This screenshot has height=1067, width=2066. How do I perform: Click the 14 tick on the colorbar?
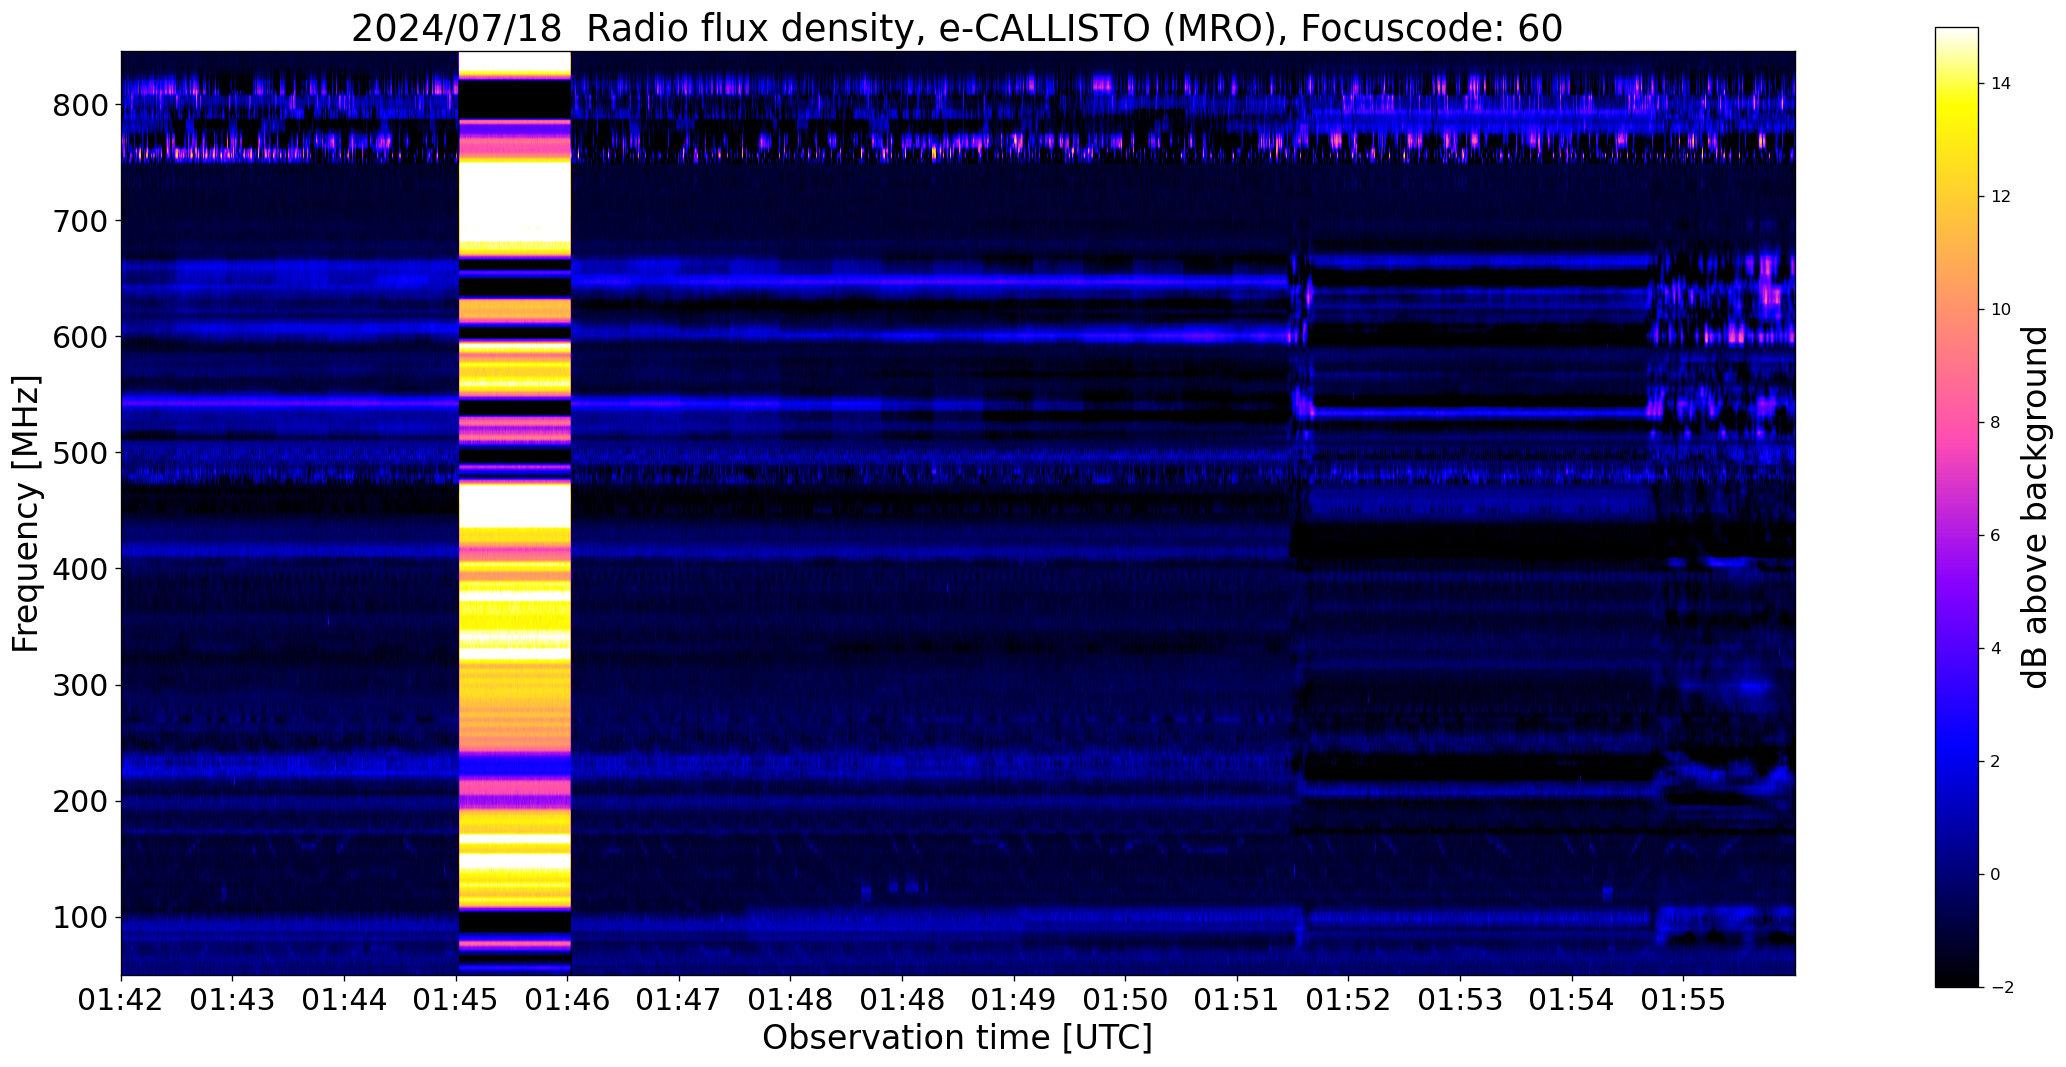2001,84
